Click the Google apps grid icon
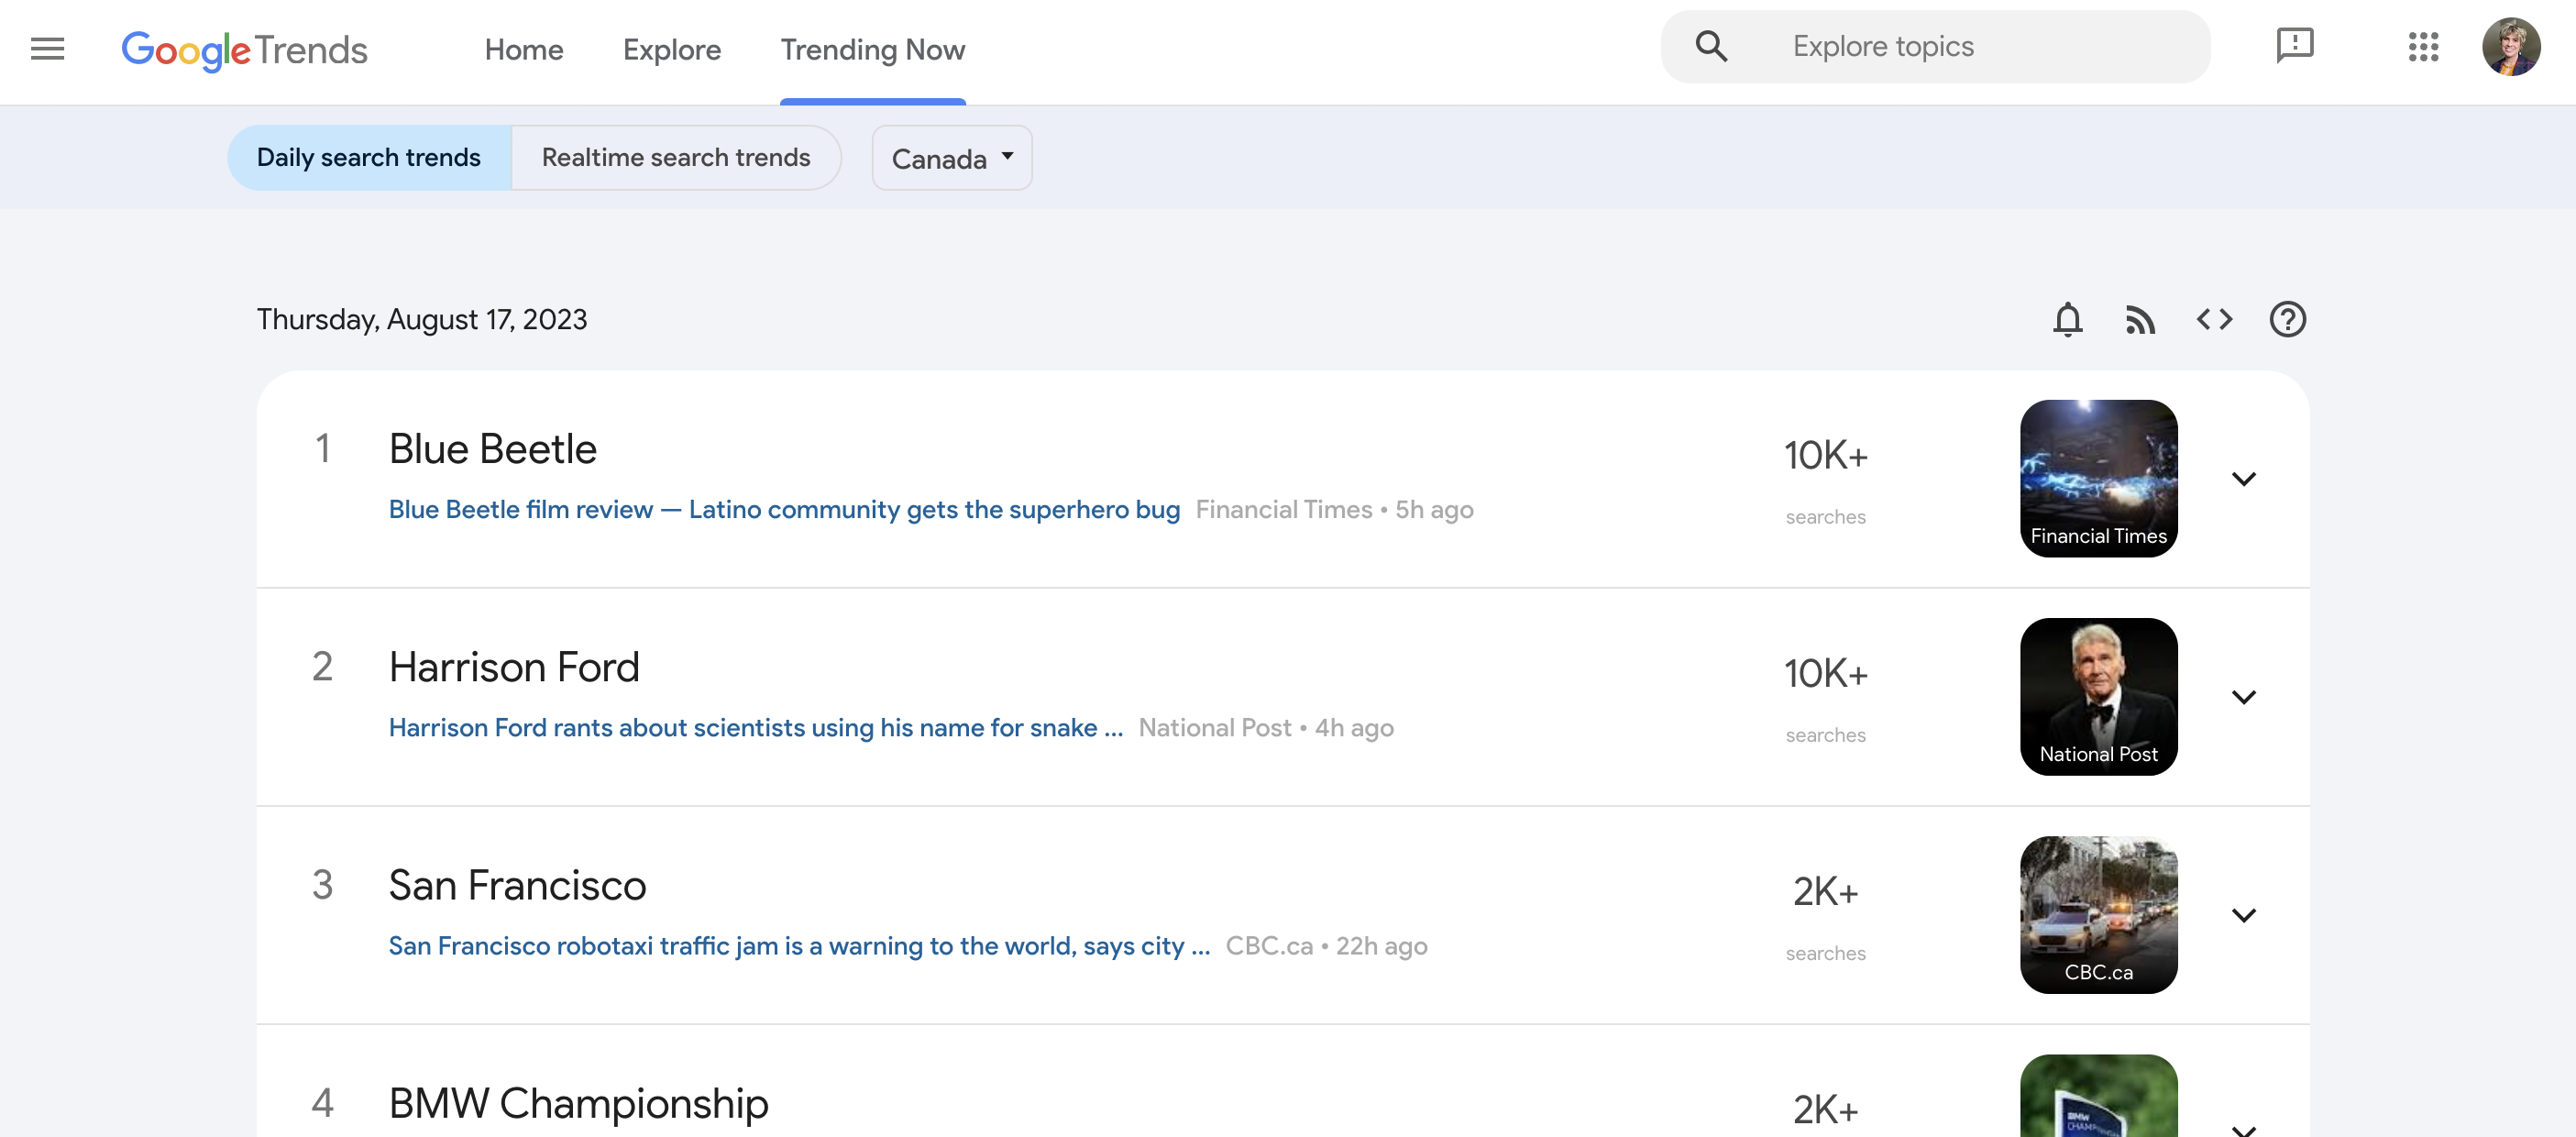The image size is (2576, 1137). click(2423, 46)
